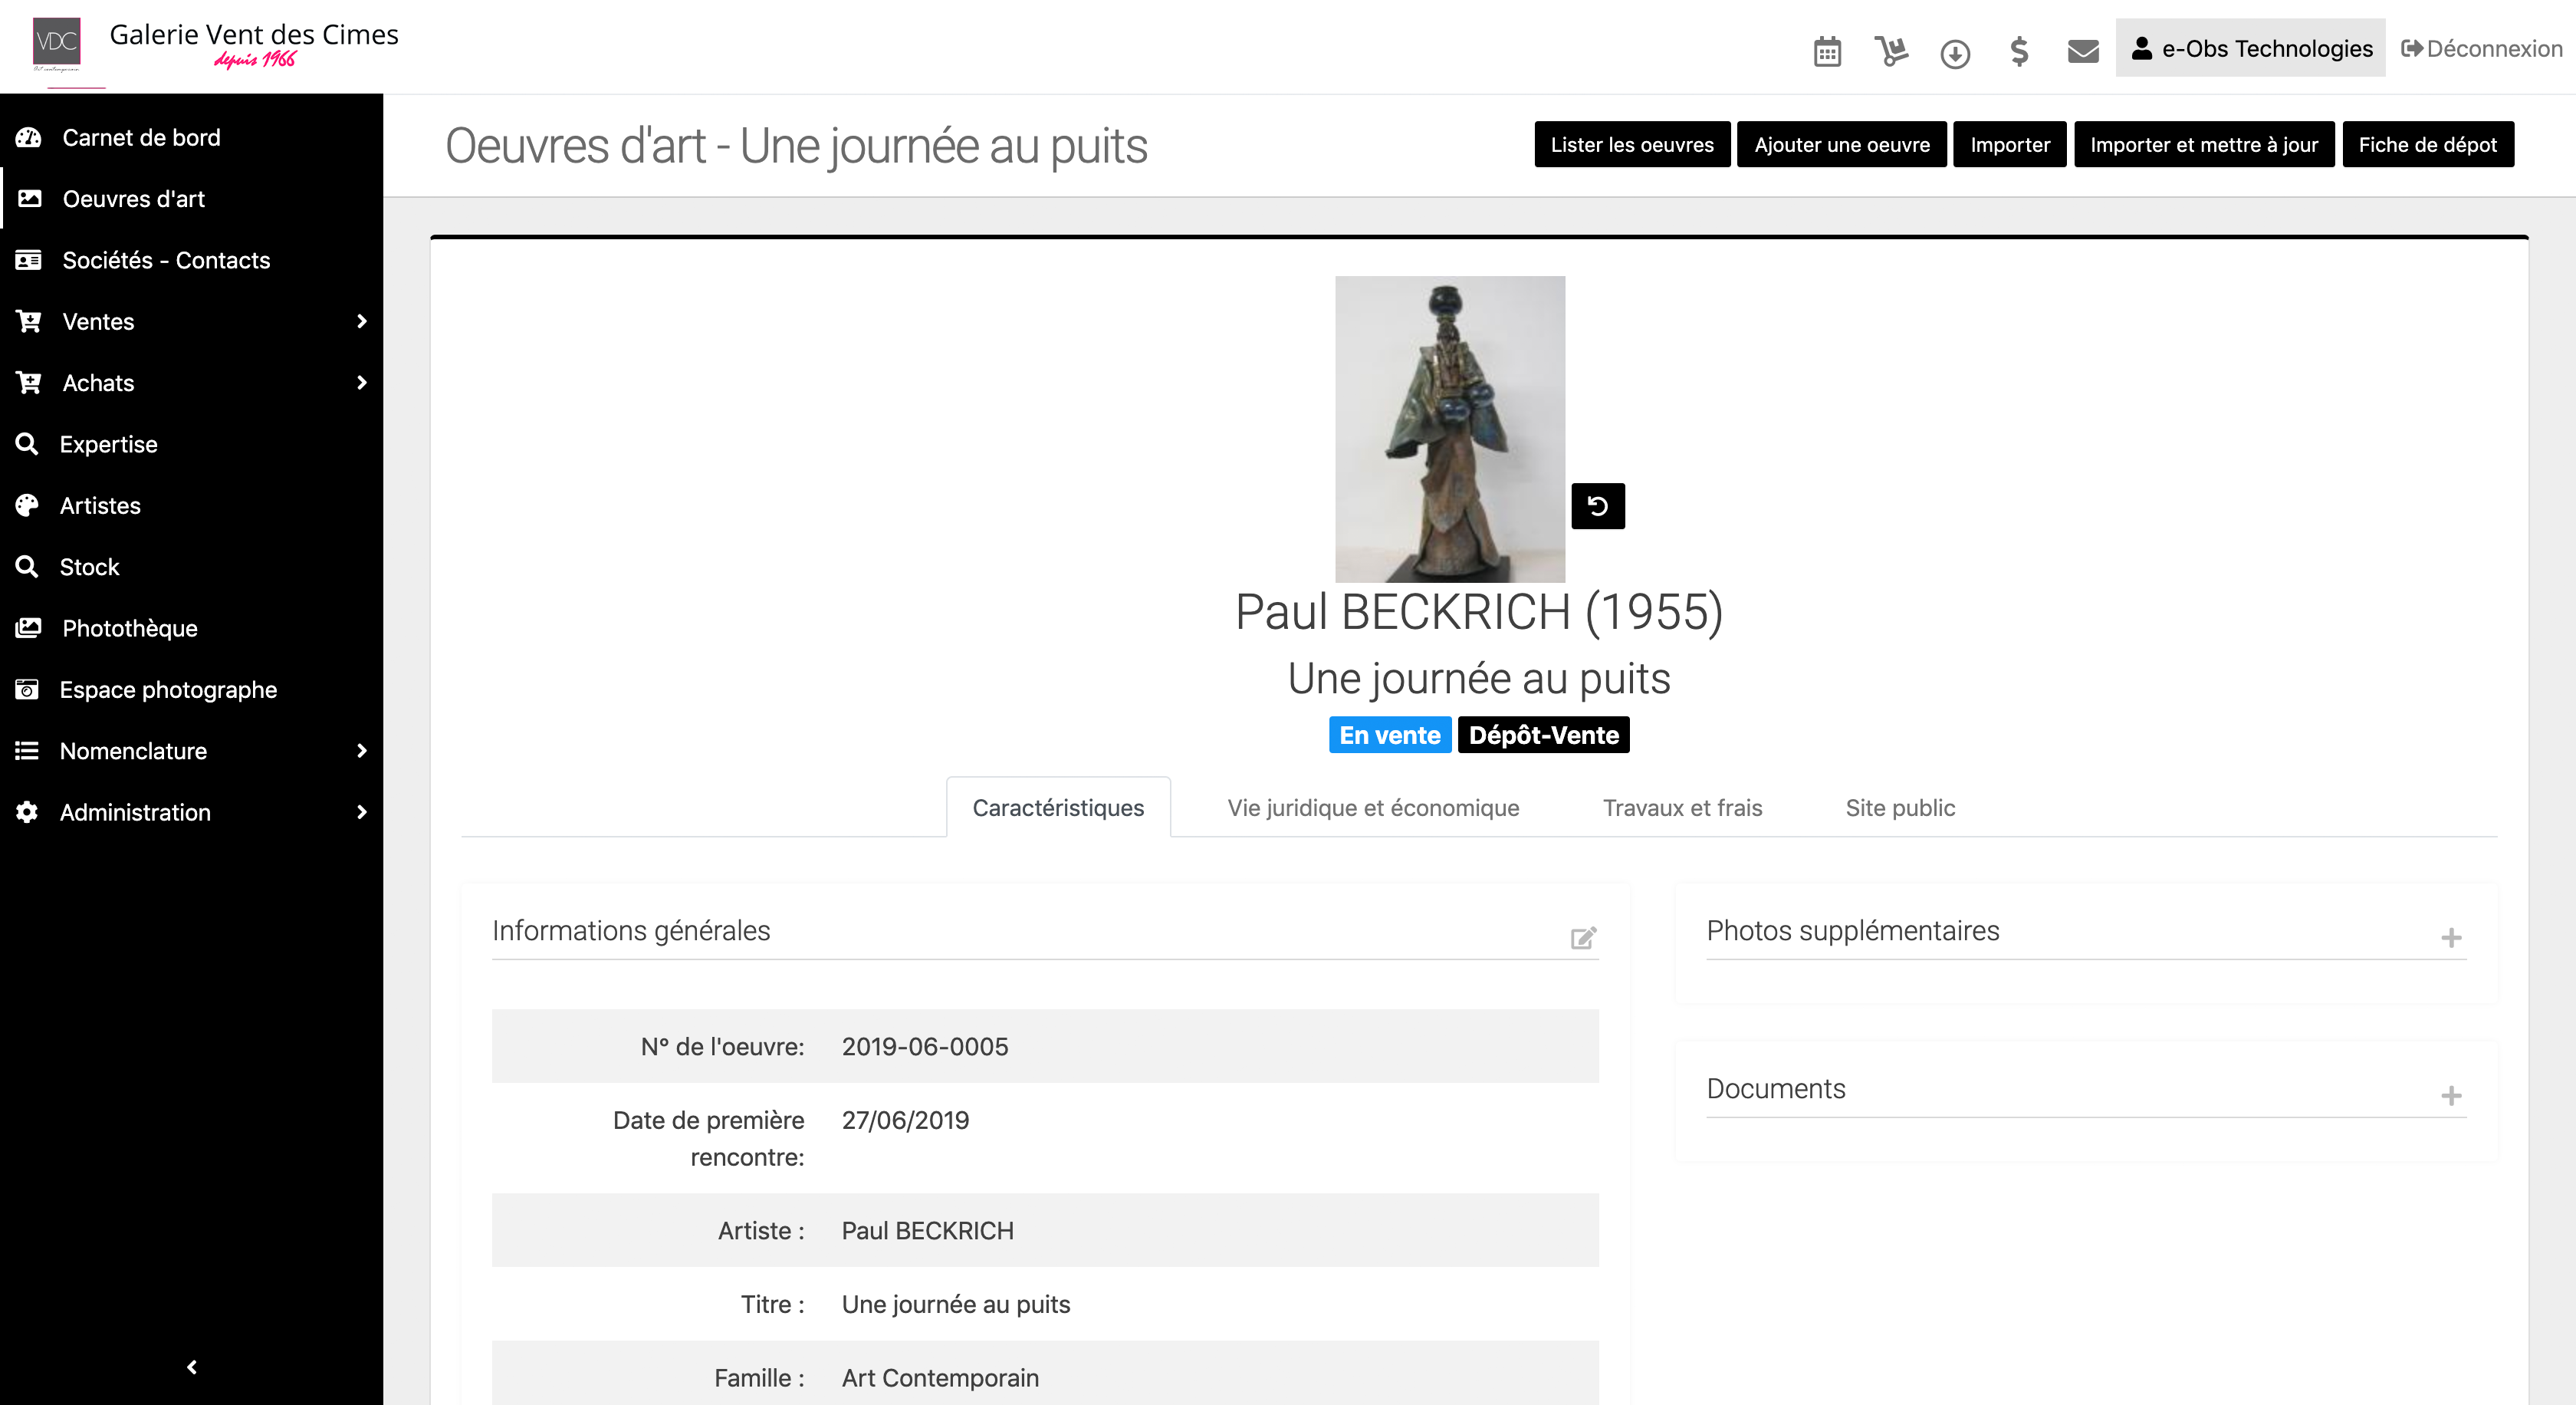This screenshot has width=2576, height=1405.
Task: Open the envelope messages icon
Action: point(2083,51)
